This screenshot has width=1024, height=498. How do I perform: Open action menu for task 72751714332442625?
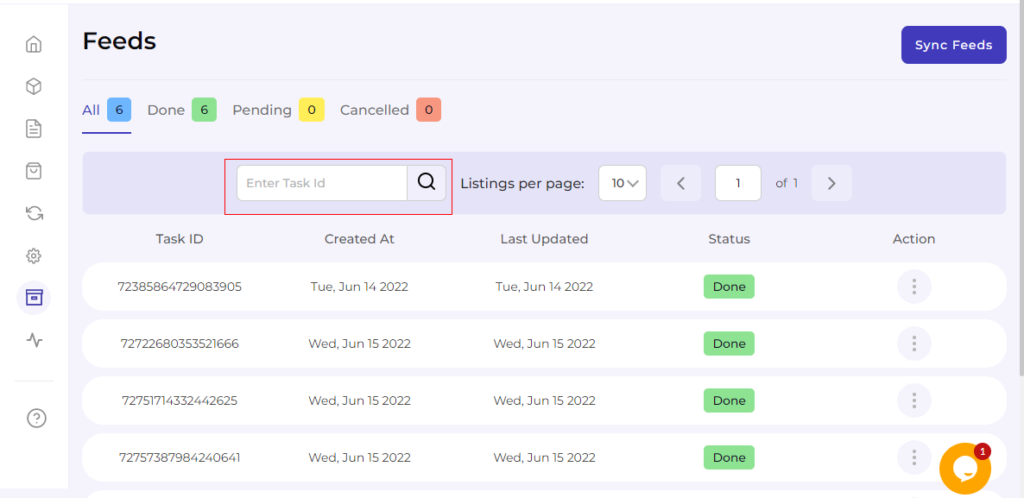913,401
